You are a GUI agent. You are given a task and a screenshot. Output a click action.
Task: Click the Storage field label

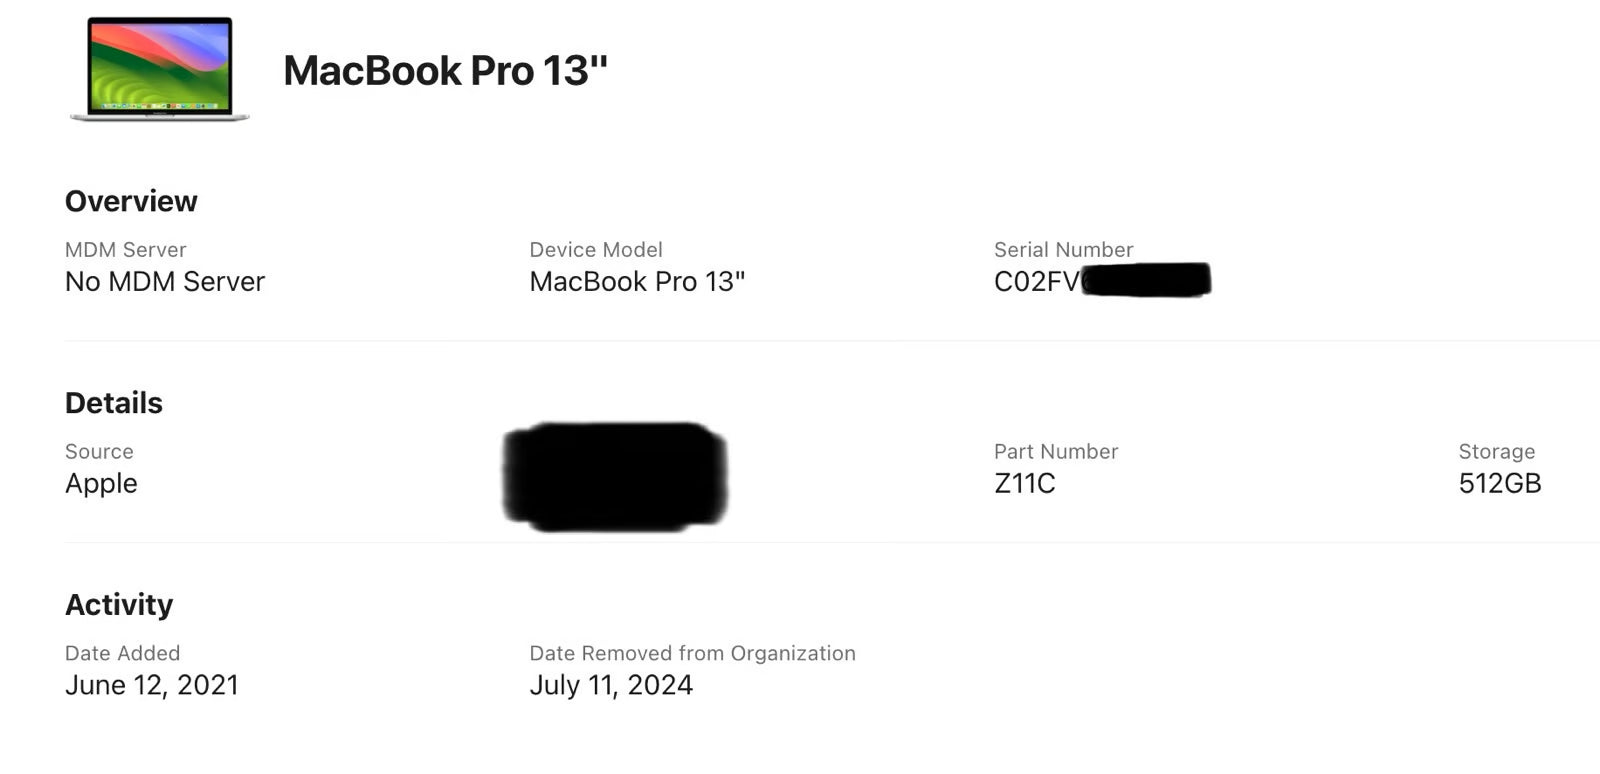(1498, 451)
